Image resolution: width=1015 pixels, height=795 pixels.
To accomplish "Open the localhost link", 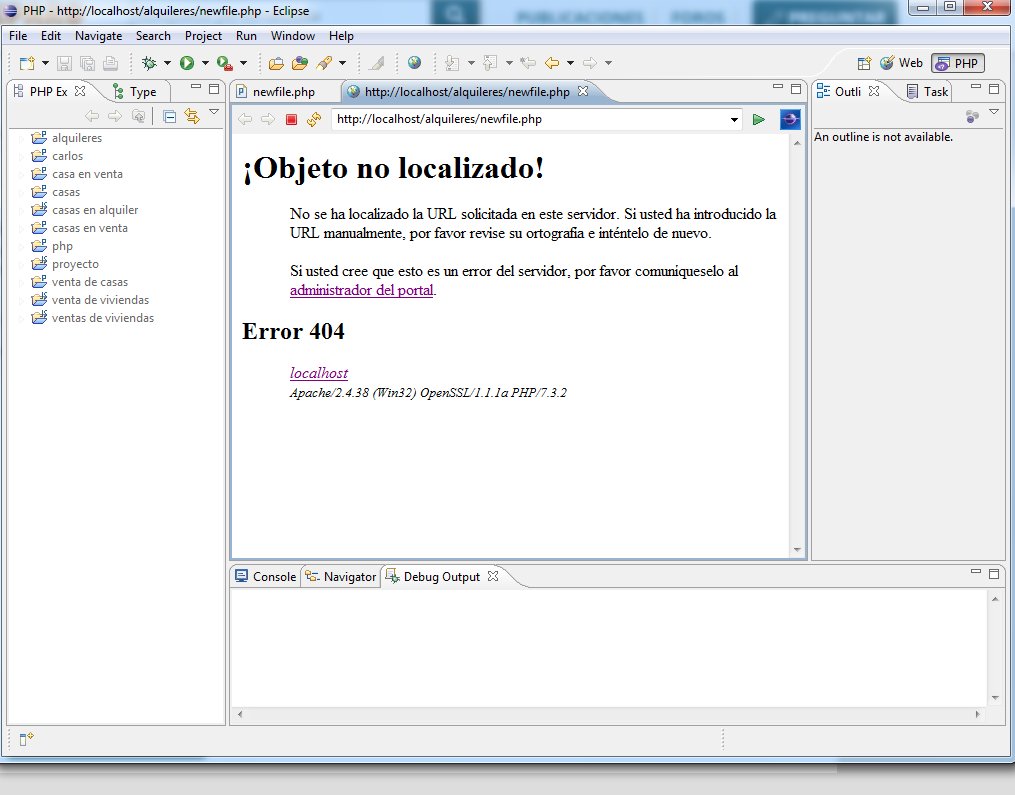I will tap(318, 373).
